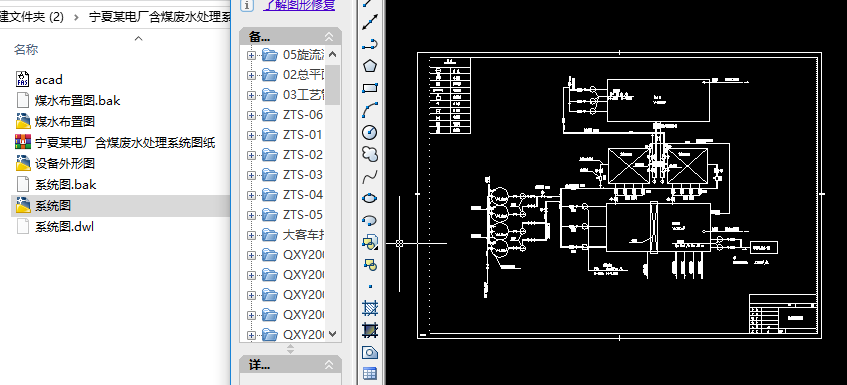Collapse the 备... panel header chevron
The width and height of the screenshot is (847, 385).
pyautogui.click(x=329, y=37)
